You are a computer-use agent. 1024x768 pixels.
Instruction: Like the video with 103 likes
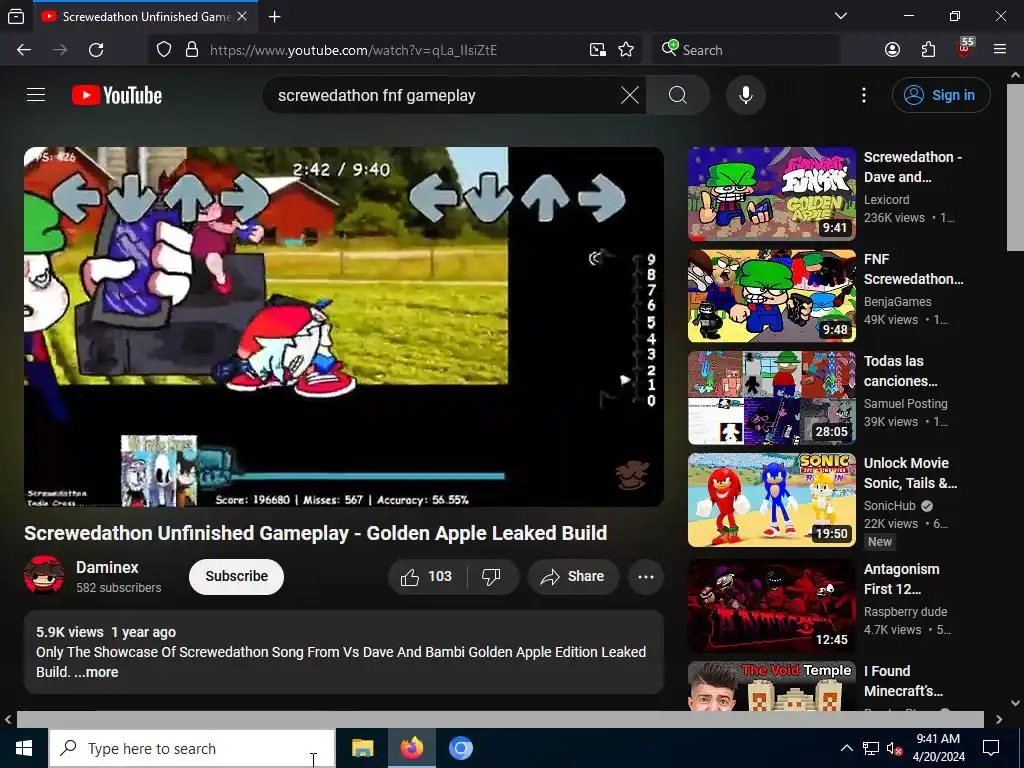click(x=427, y=577)
